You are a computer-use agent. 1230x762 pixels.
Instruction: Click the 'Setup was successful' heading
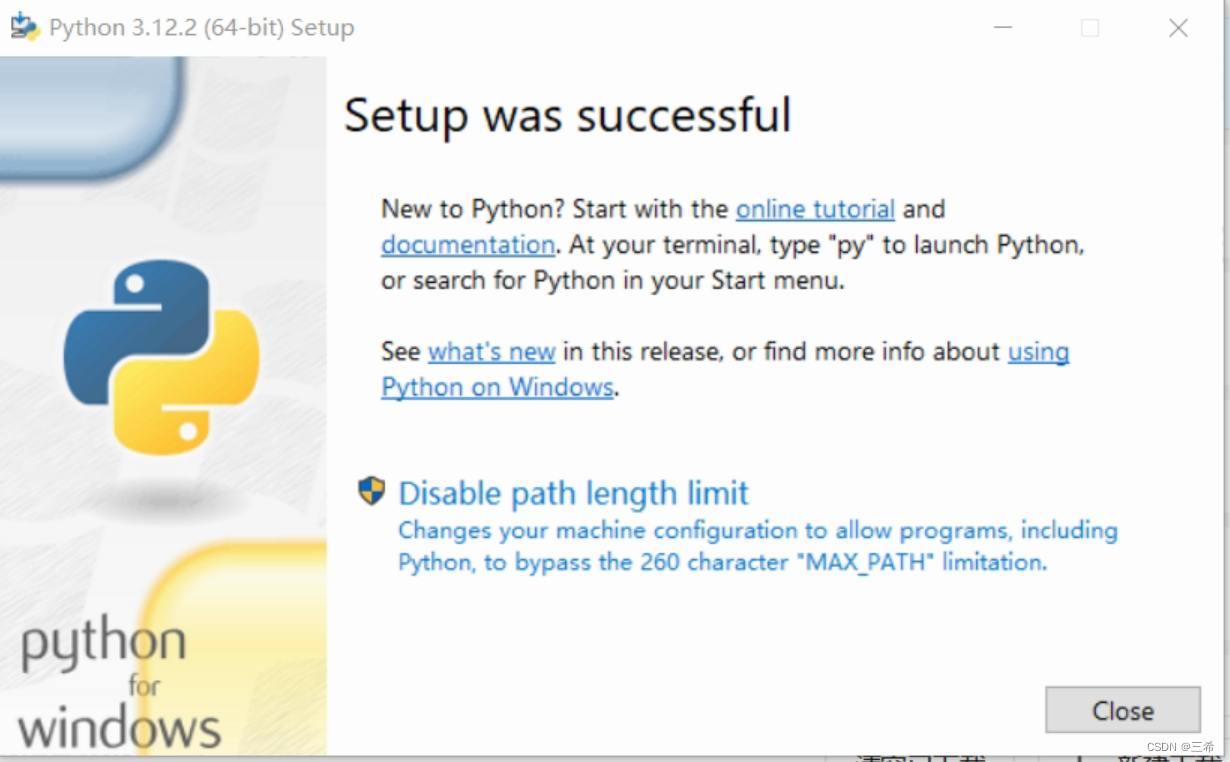coord(567,115)
